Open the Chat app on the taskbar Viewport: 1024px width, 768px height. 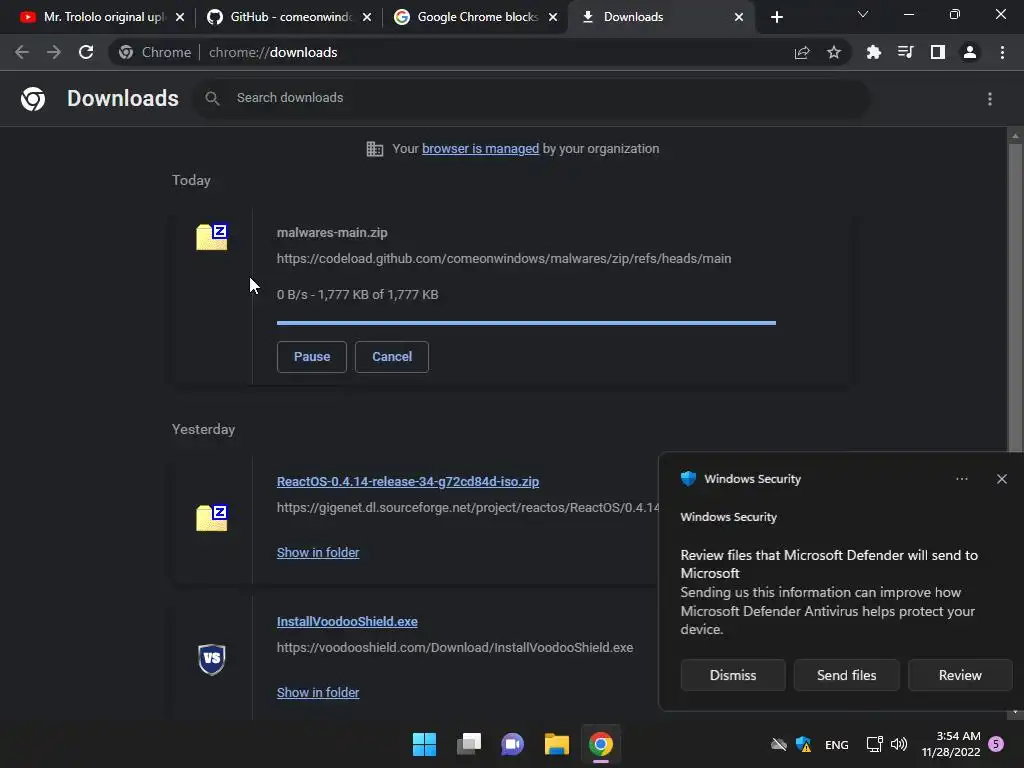(x=513, y=744)
